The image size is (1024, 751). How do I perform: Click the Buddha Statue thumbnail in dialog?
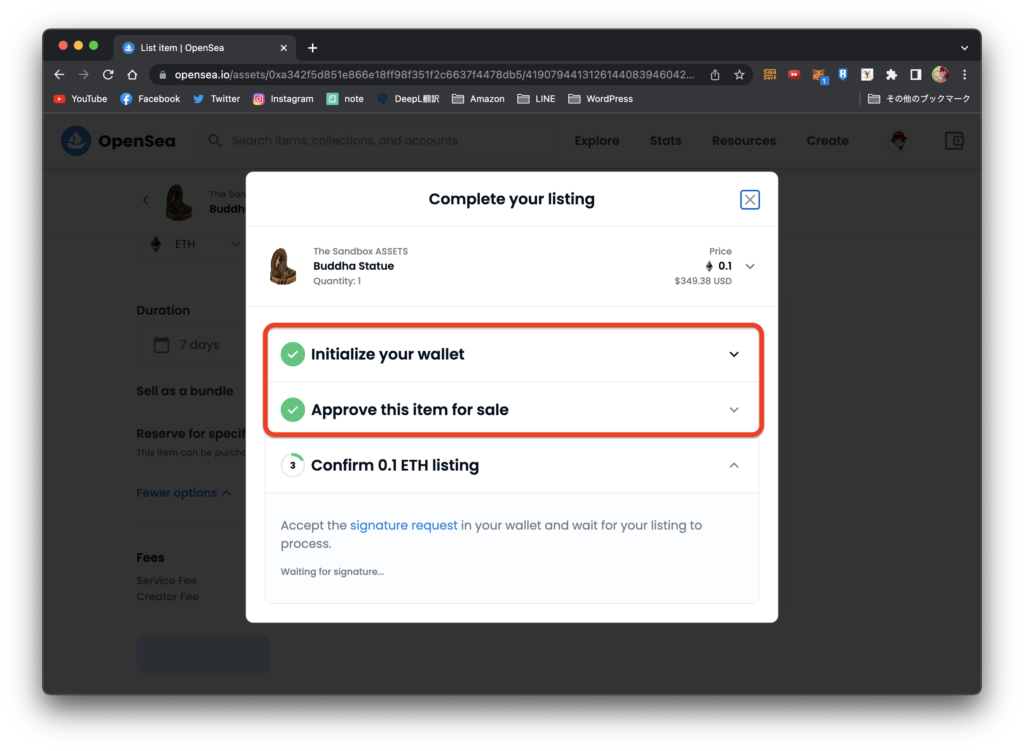283,266
